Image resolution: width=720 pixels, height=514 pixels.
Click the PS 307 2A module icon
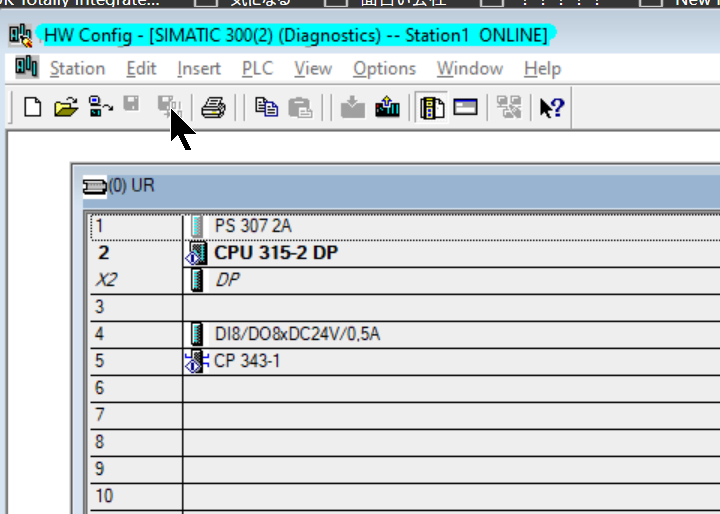coord(197,226)
